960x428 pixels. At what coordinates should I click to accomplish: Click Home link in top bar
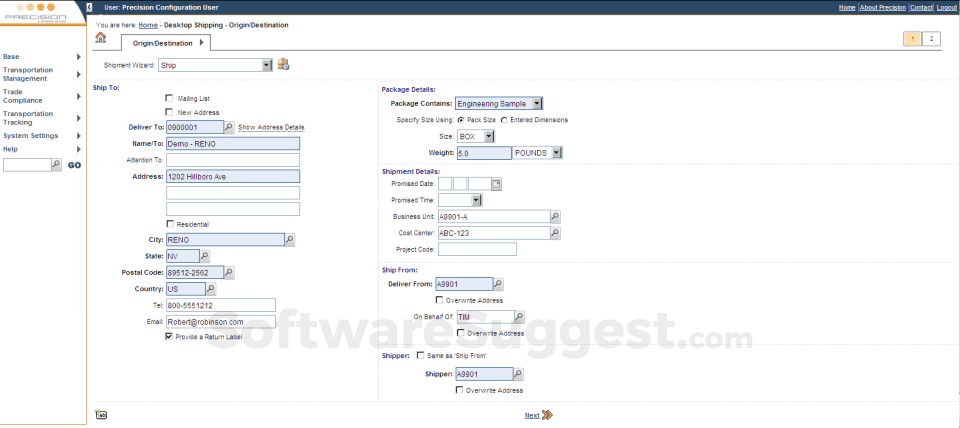coord(847,7)
